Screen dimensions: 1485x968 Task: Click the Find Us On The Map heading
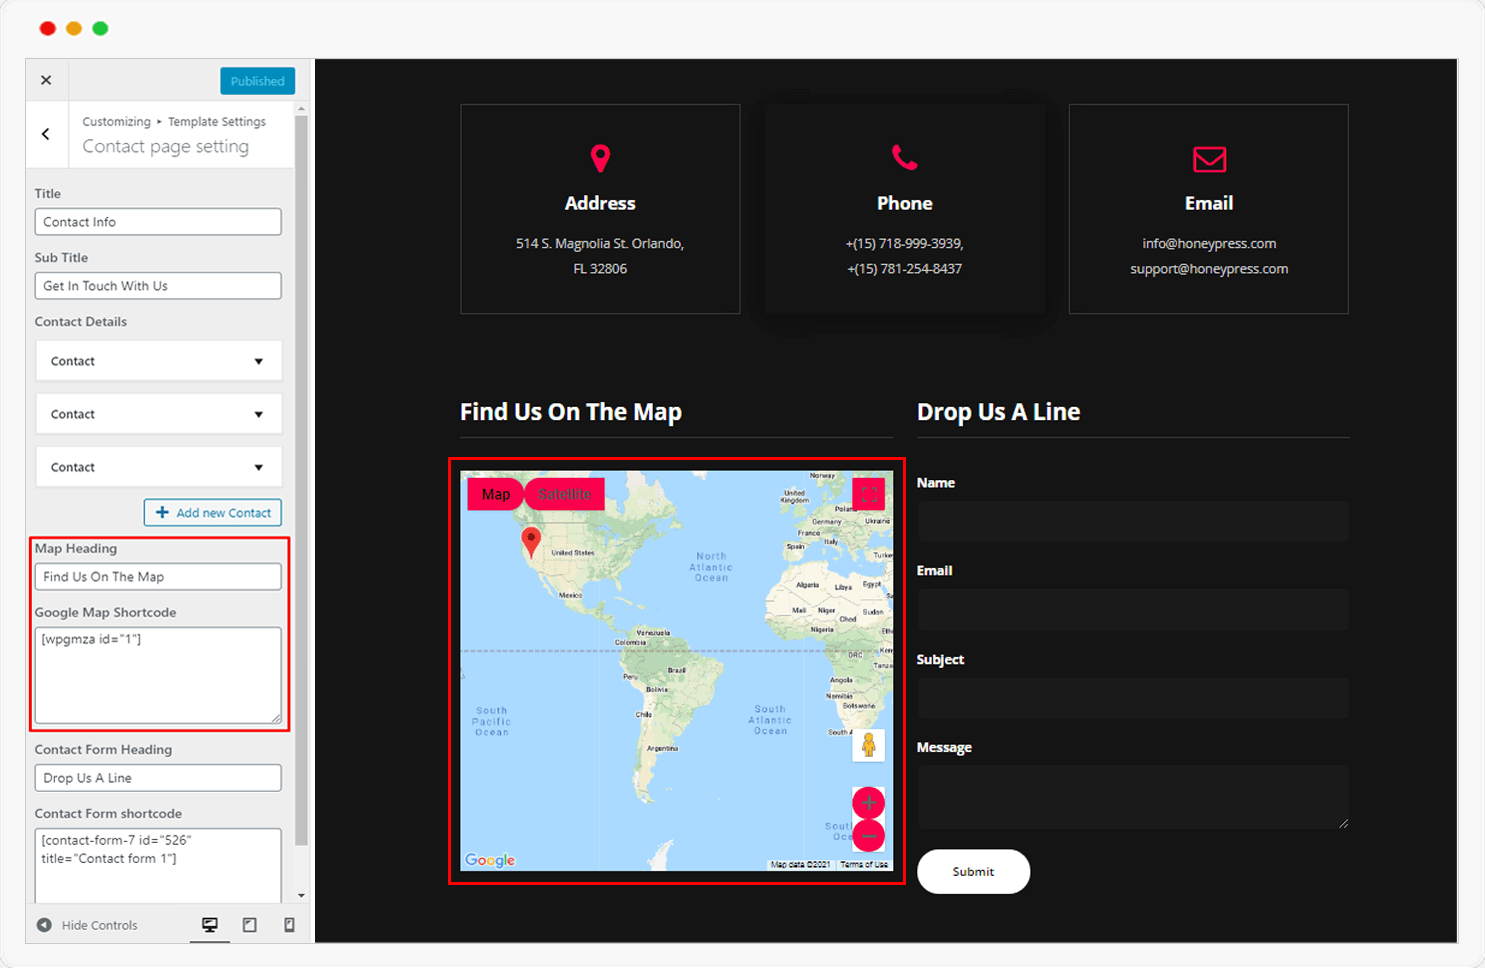(x=571, y=412)
